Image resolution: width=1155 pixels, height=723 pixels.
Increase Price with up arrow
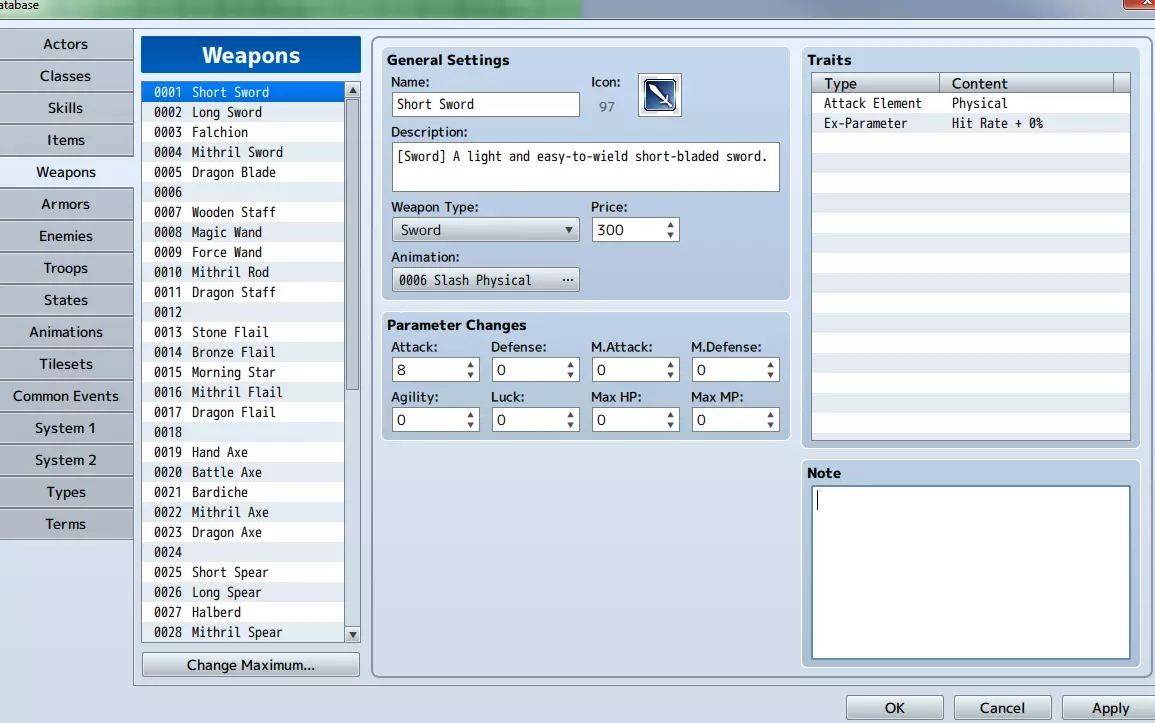pos(670,225)
